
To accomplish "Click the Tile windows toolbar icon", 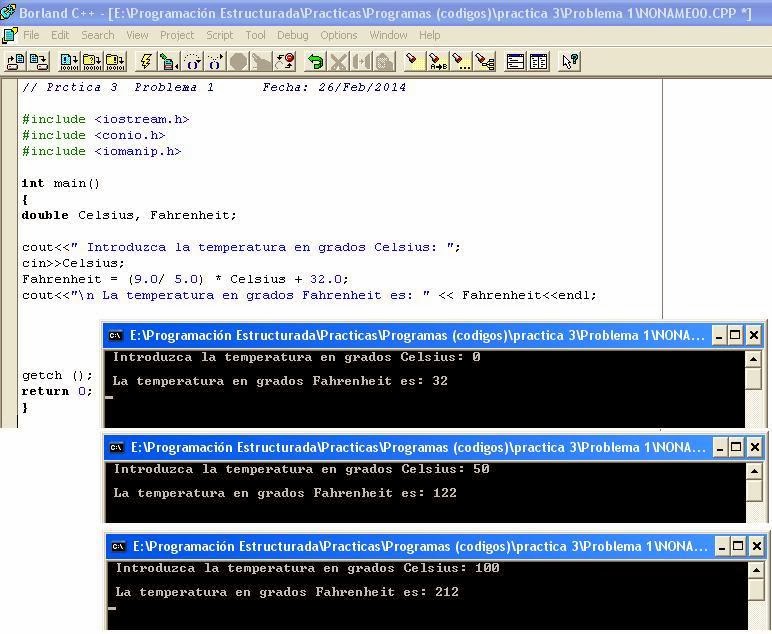I will coord(538,62).
